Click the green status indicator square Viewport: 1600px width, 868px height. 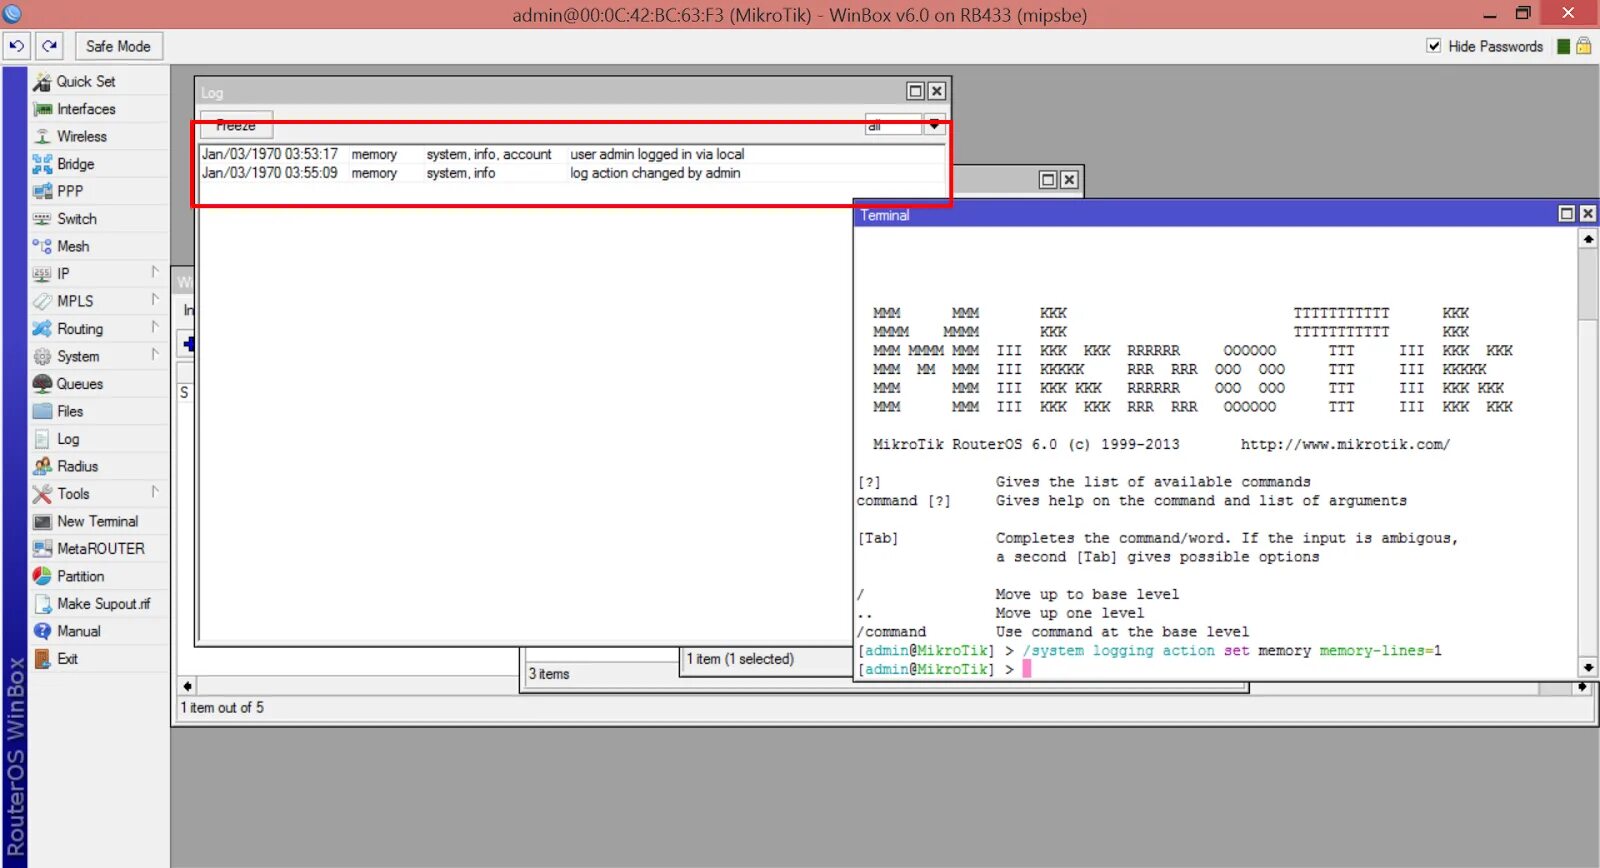point(1563,46)
